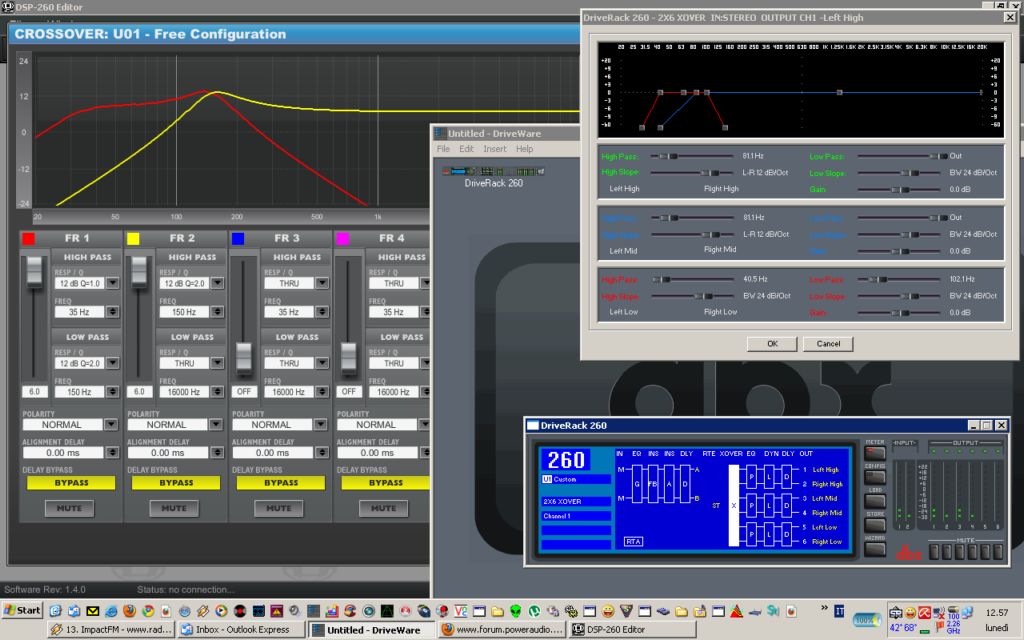This screenshot has height=640, width=1024.
Task: Click the RTA box in DriveRack 260 display
Action: pos(633,541)
